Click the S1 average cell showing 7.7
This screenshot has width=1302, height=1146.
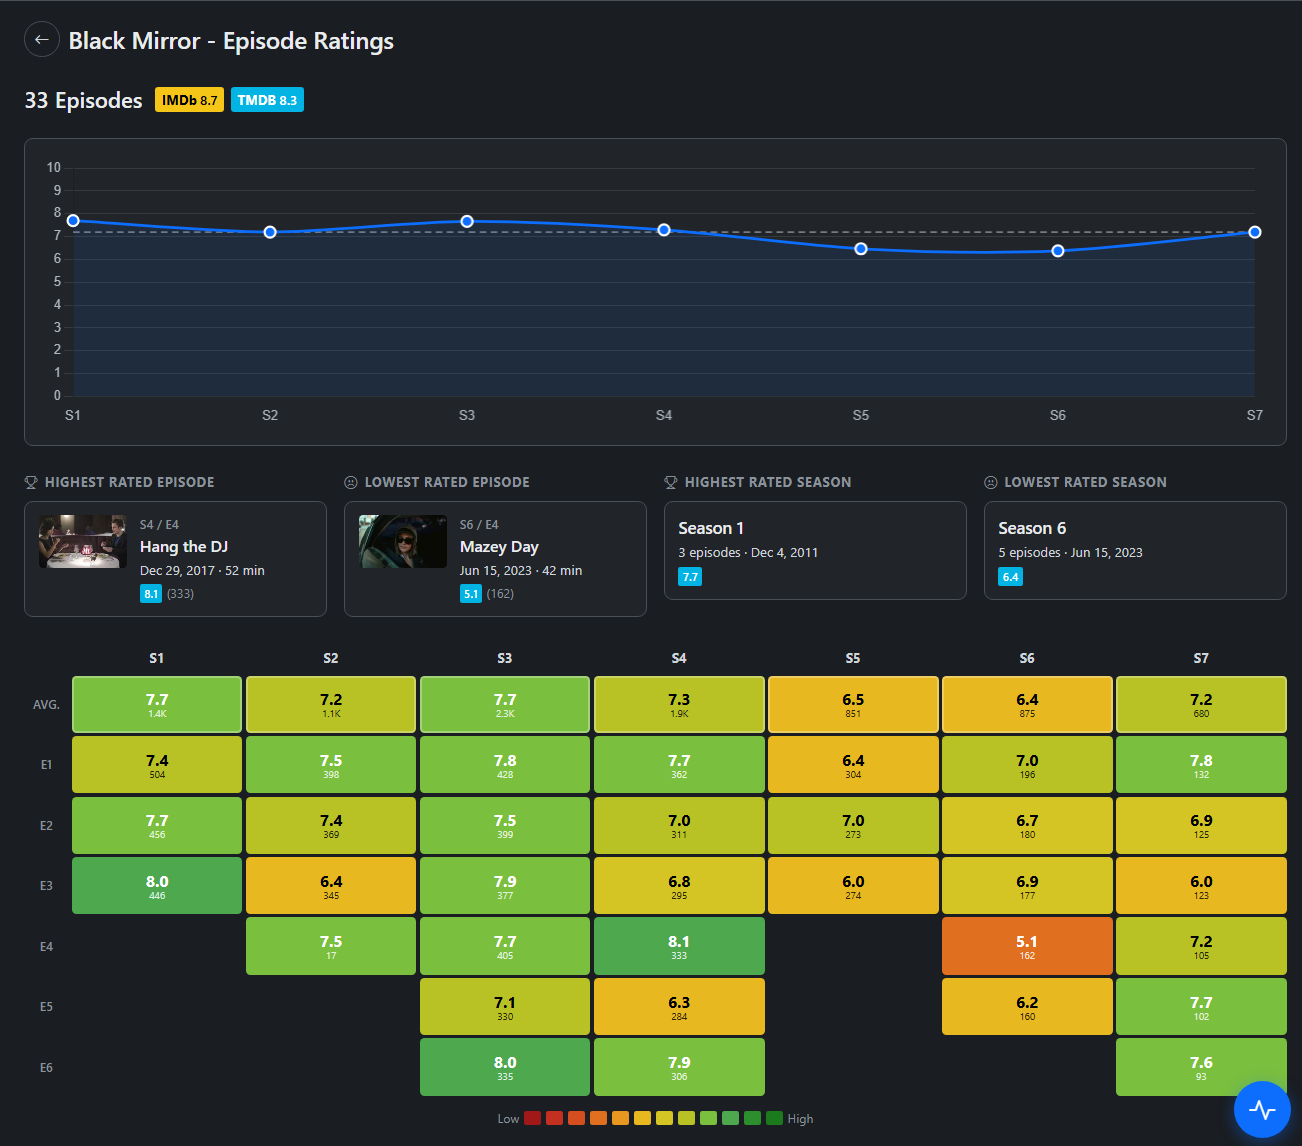[x=157, y=704]
